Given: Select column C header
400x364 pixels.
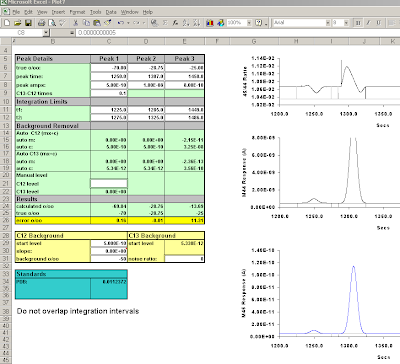Looking at the screenshot, I should tap(109, 41).
